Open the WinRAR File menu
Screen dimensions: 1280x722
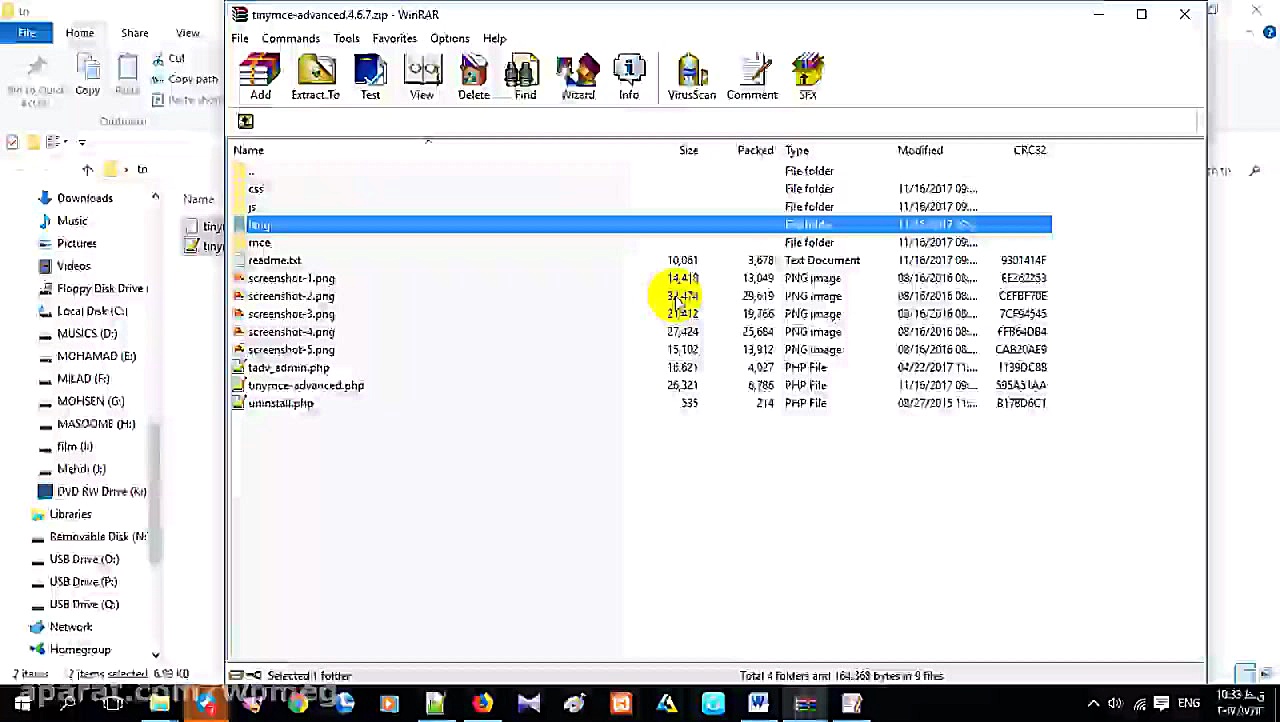[240, 38]
